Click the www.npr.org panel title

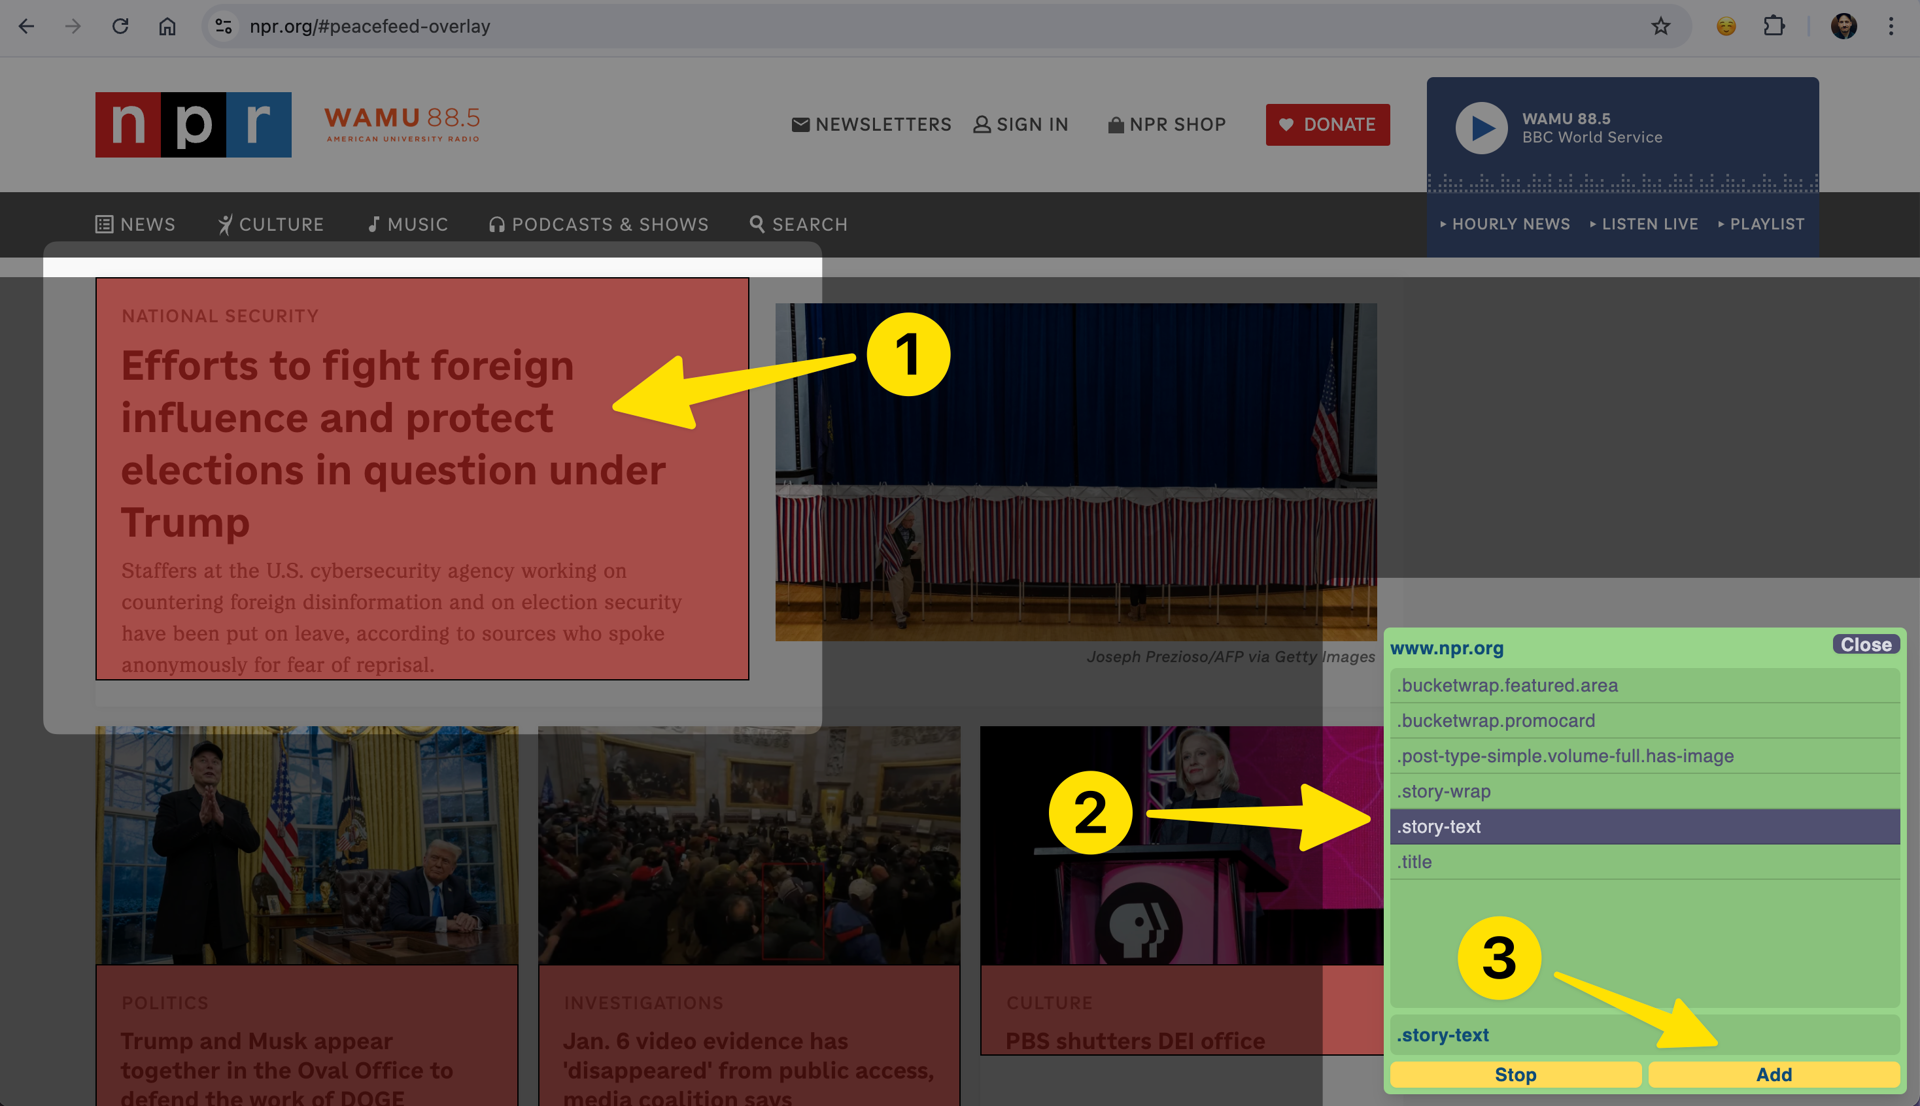pyautogui.click(x=1446, y=648)
